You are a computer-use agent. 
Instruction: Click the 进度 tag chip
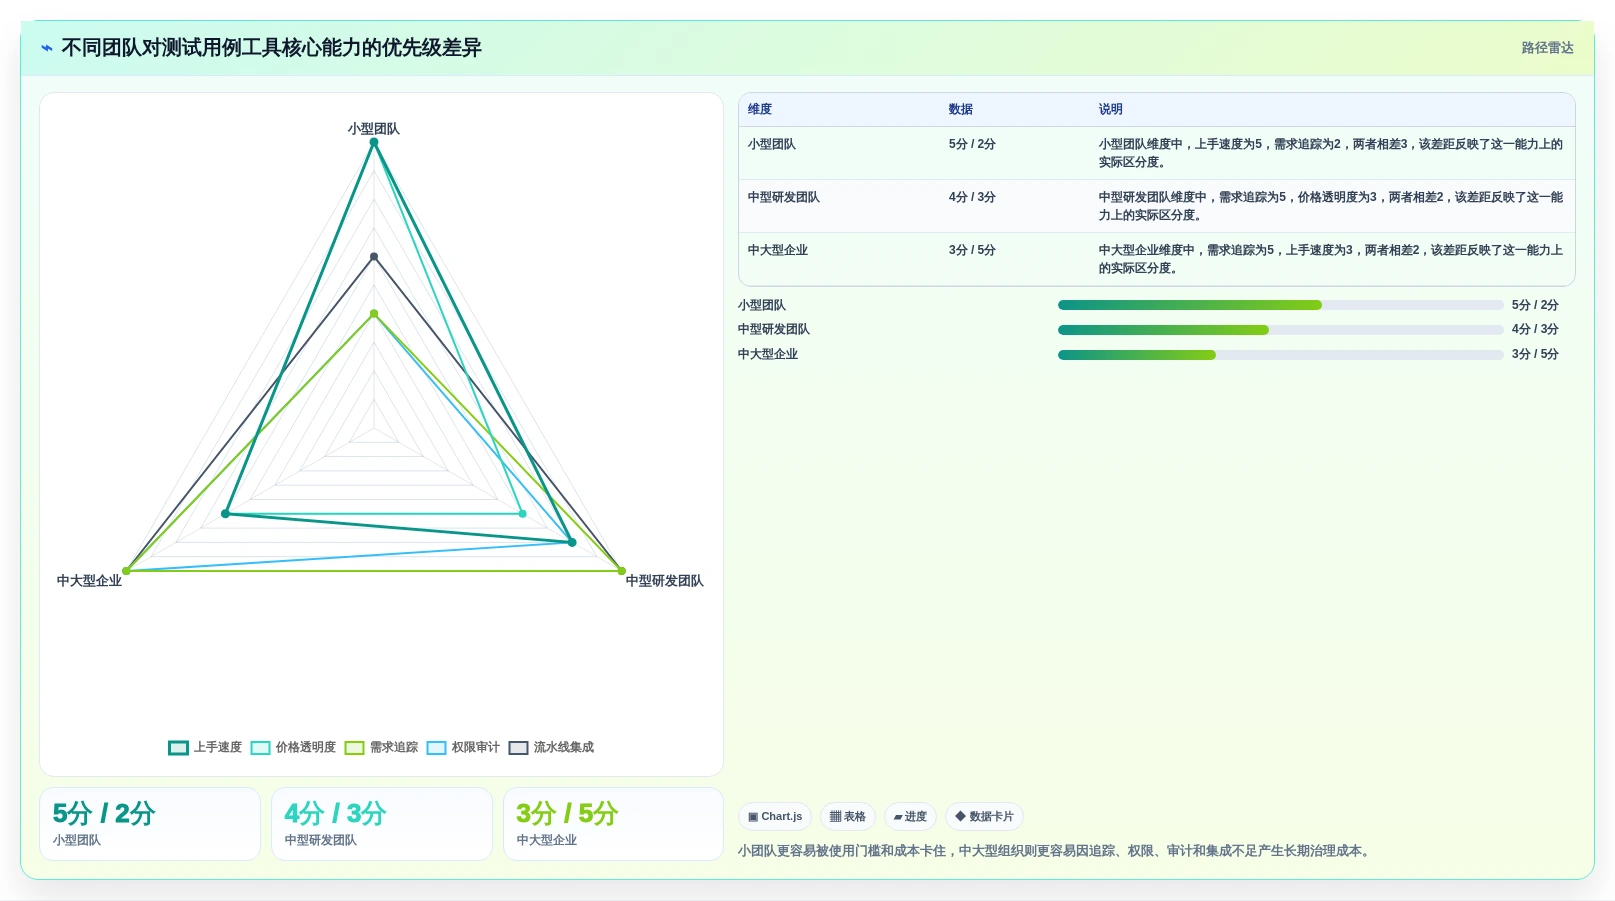(910, 817)
